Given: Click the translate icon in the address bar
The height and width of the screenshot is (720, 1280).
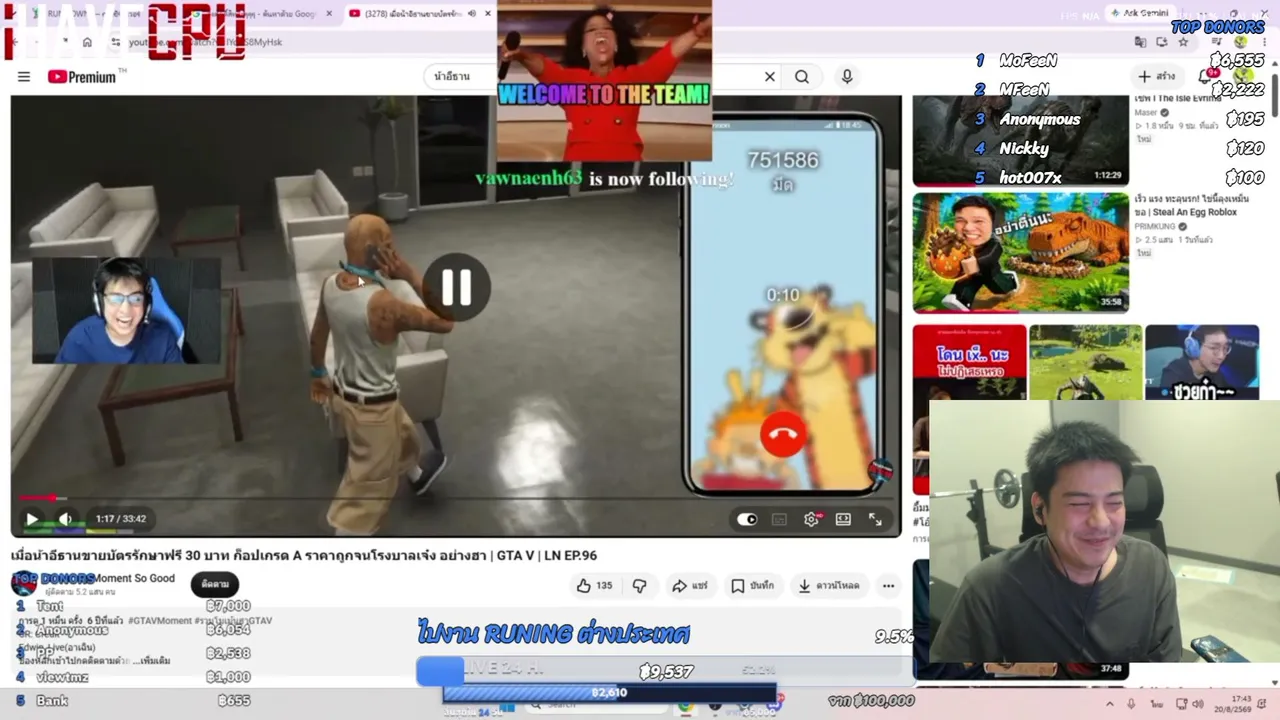Looking at the screenshot, I should click(1140, 42).
